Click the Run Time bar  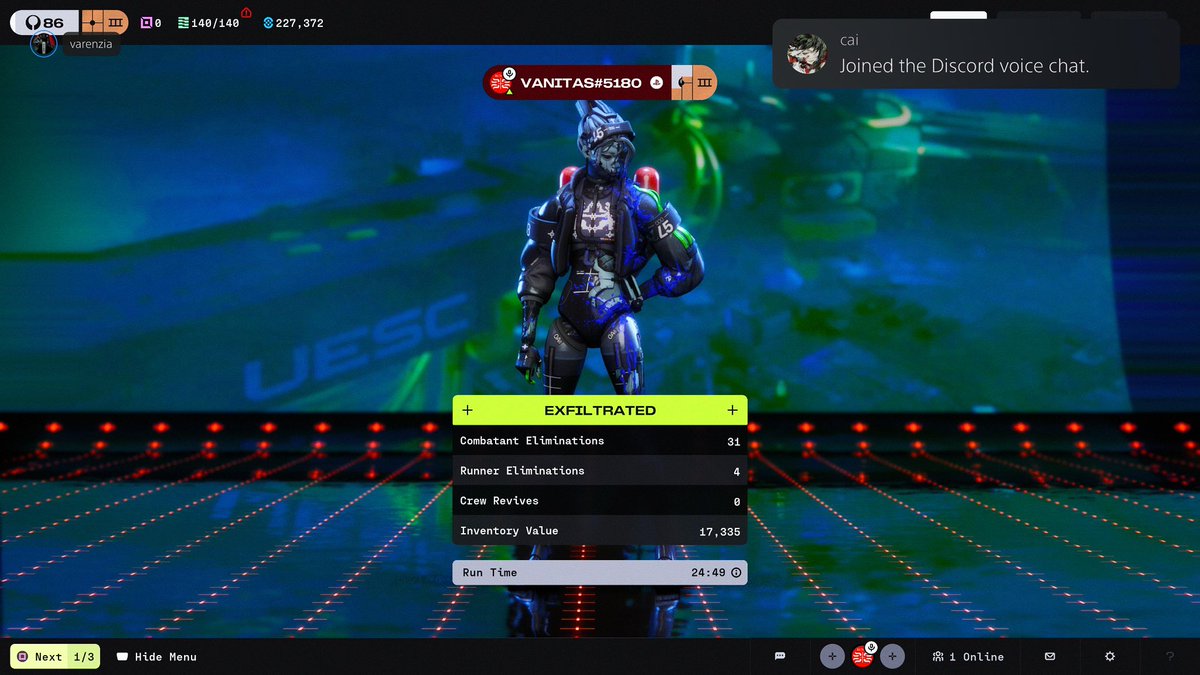coord(600,573)
